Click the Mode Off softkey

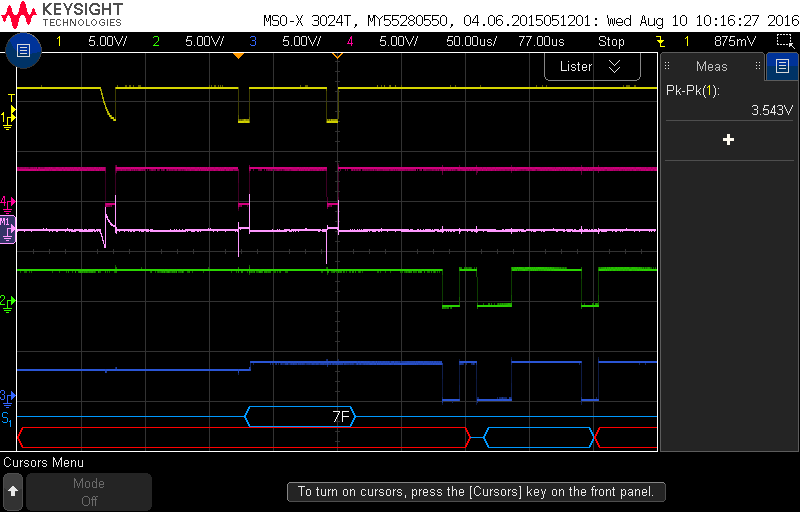[89, 492]
